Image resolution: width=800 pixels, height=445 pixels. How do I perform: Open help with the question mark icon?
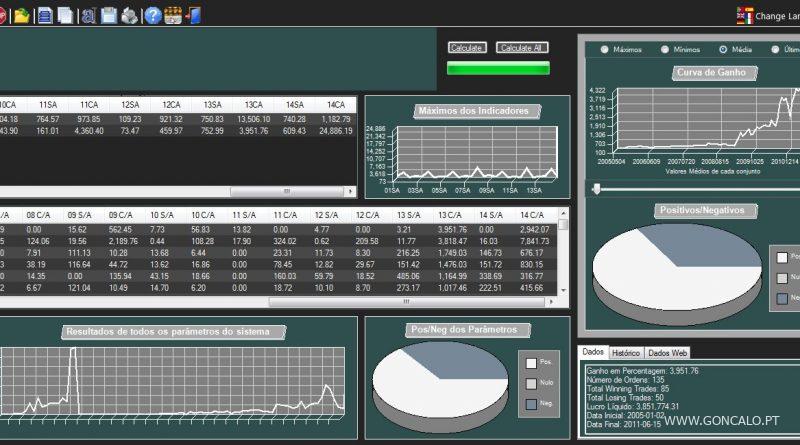(x=152, y=15)
